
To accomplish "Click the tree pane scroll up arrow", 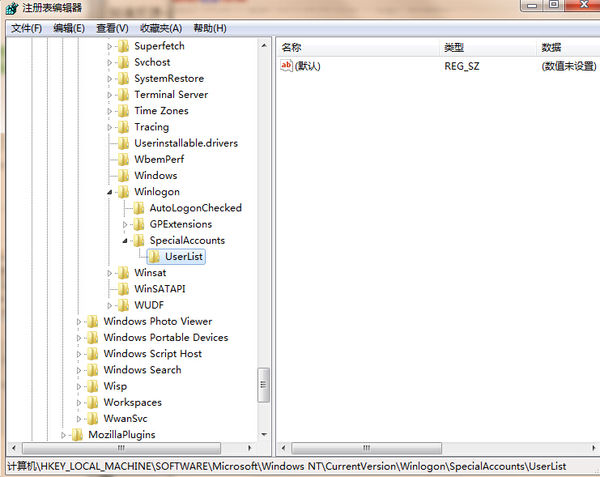I will coord(264,46).
